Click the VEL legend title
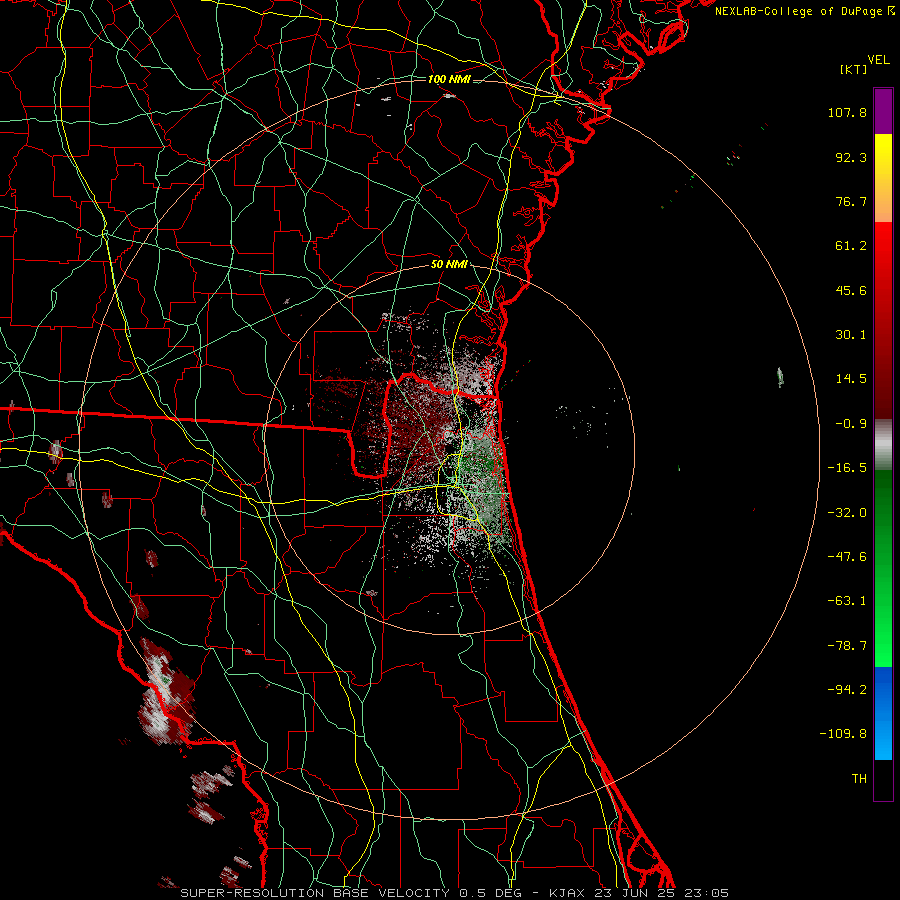This screenshot has height=900, width=900. click(x=878, y=60)
